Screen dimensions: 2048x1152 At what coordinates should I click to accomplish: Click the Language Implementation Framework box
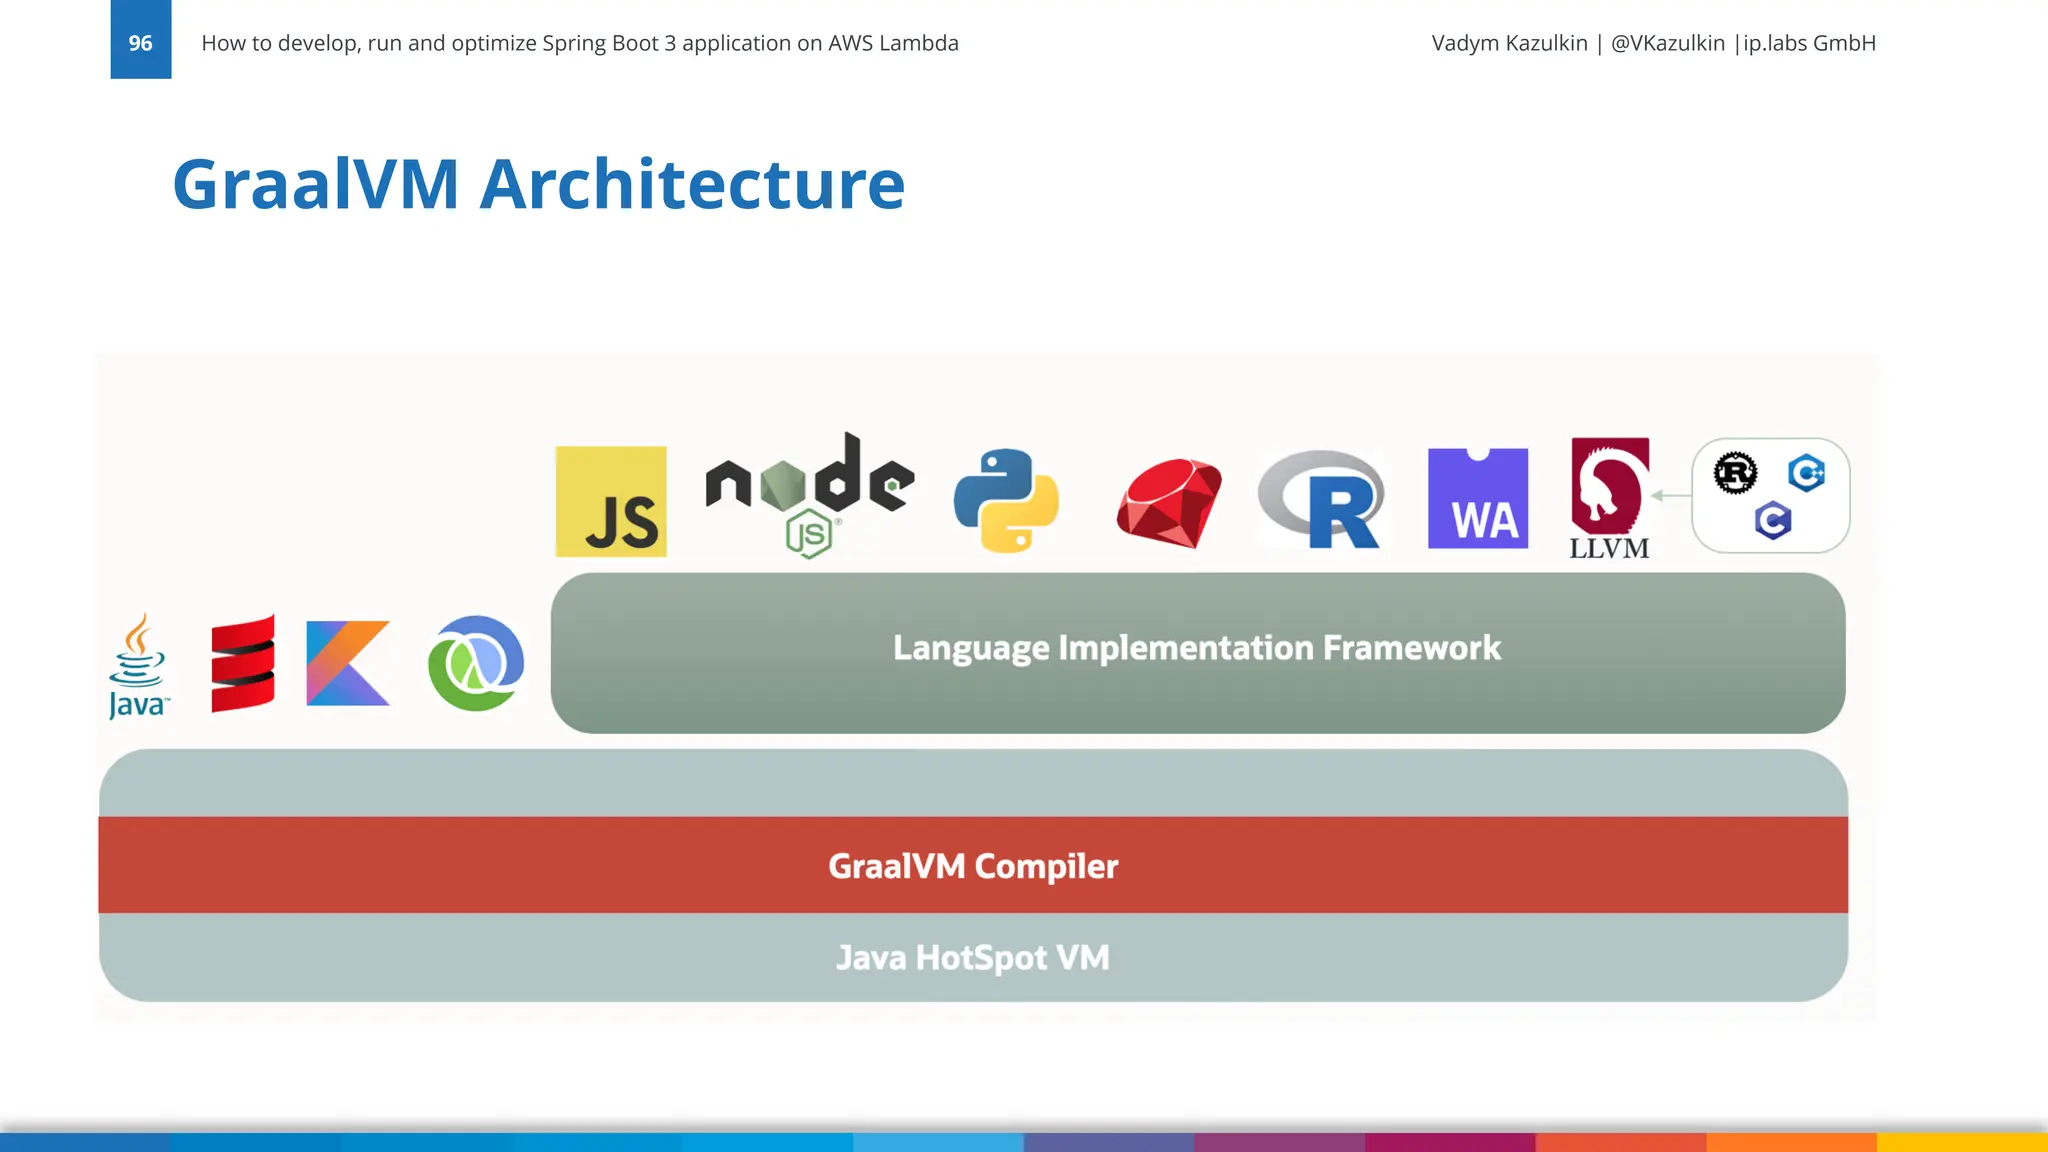pyautogui.click(x=1197, y=651)
